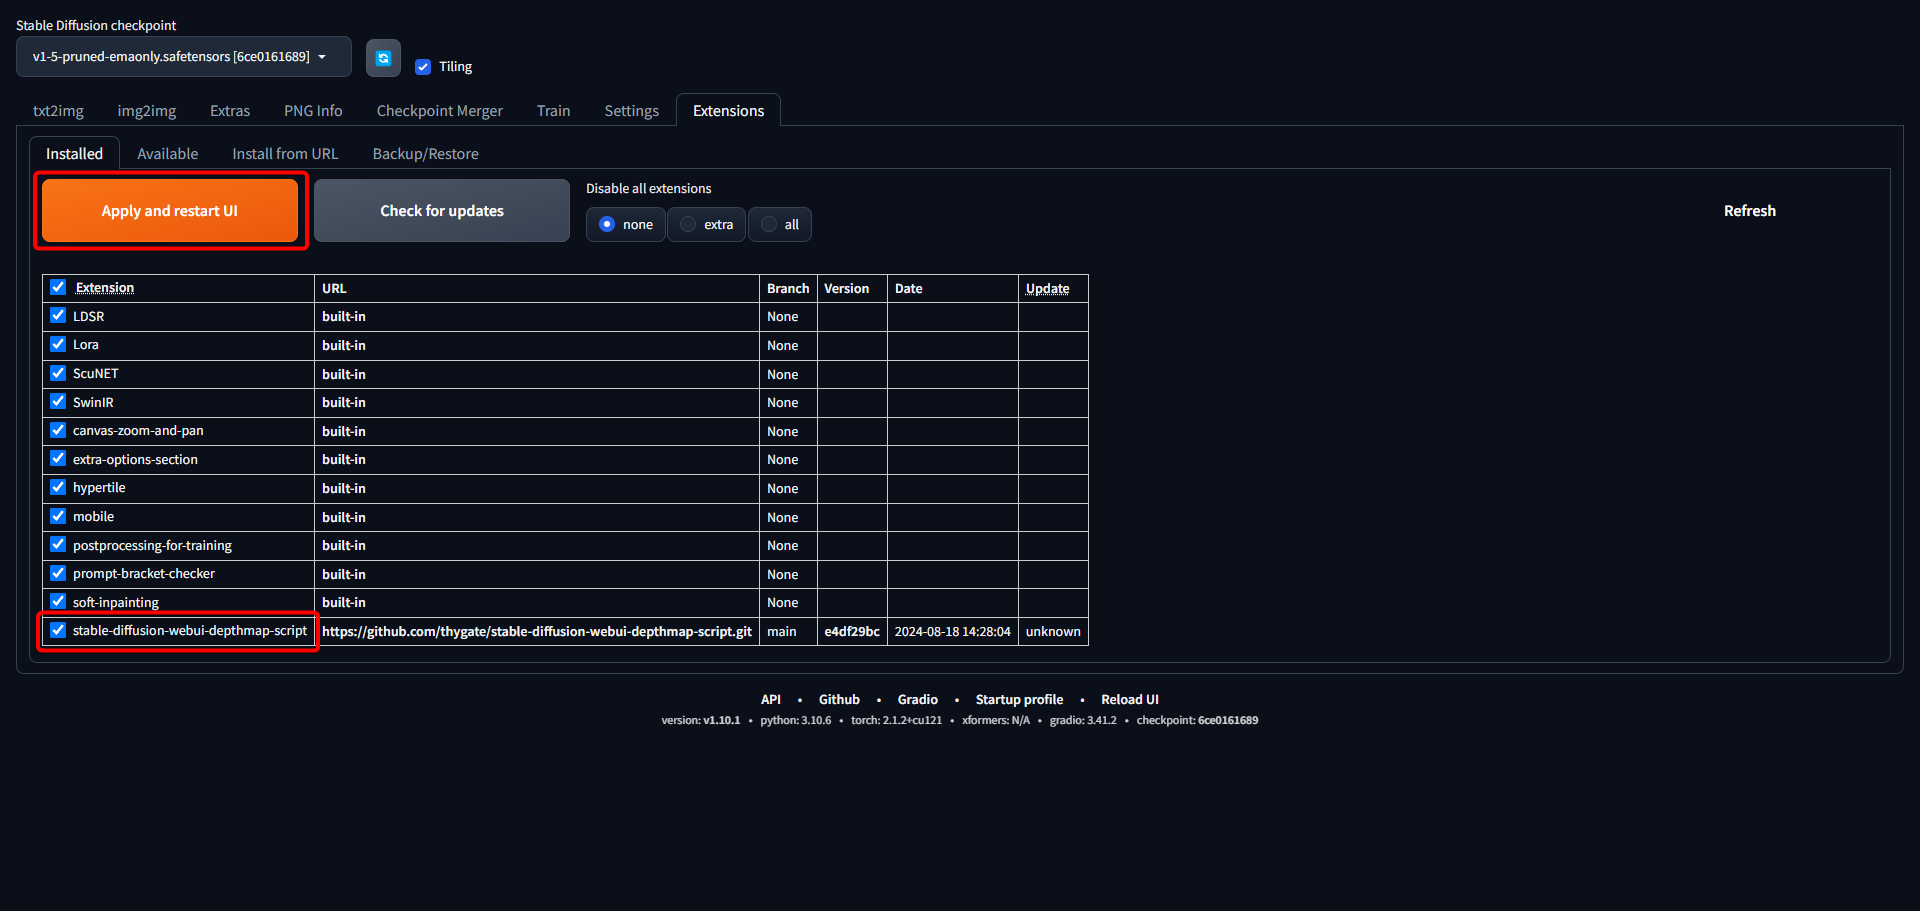The height and width of the screenshot is (911, 1920).
Task: Click the Reload UI footer link
Action: click(1129, 700)
